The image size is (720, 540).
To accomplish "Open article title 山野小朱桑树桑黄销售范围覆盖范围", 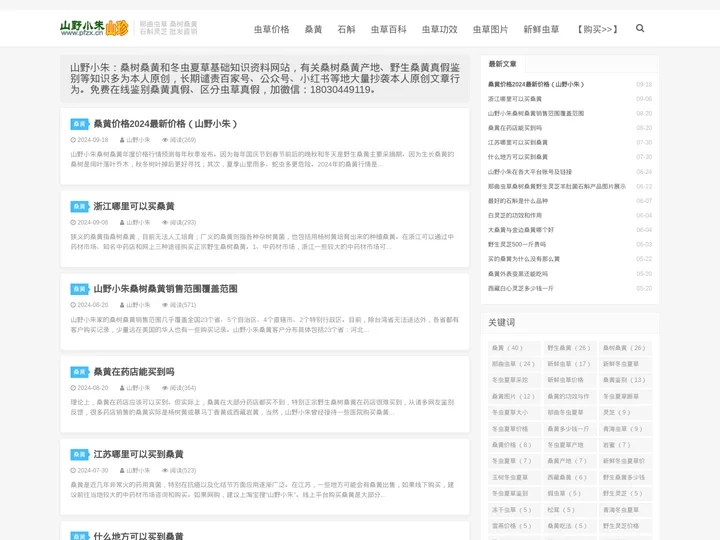I will 165,289.
